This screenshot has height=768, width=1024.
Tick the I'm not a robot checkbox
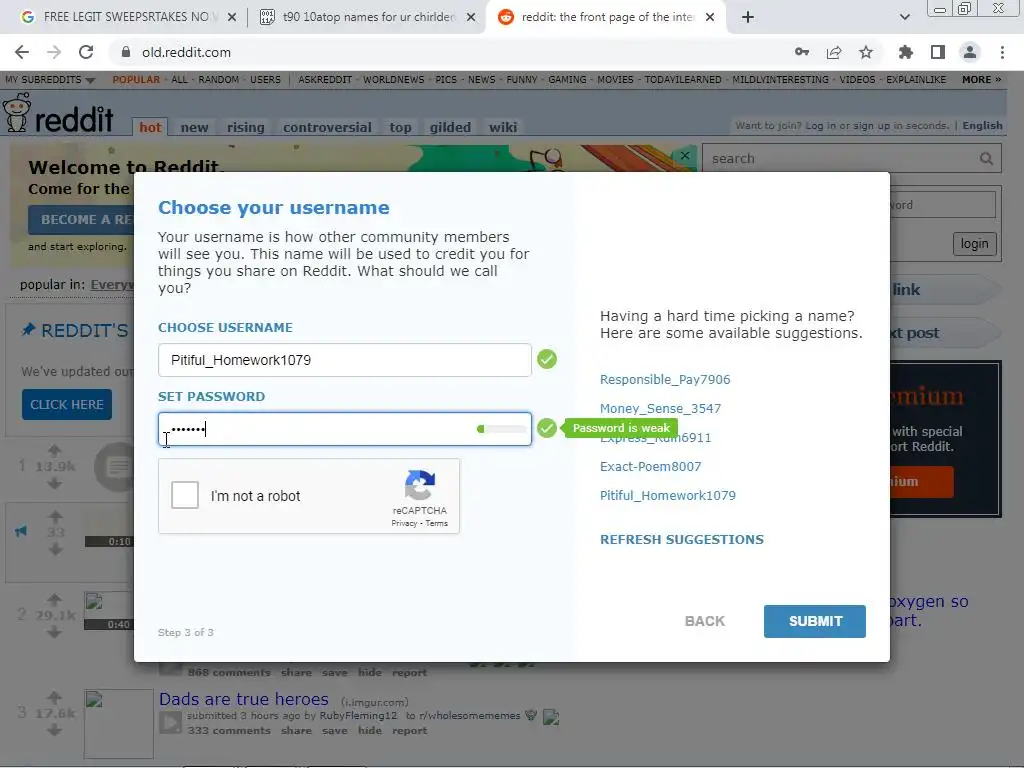(x=185, y=495)
